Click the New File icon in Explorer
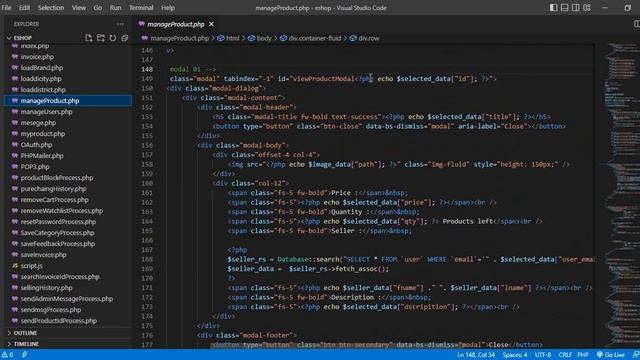 pyautogui.click(x=89, y=38)
